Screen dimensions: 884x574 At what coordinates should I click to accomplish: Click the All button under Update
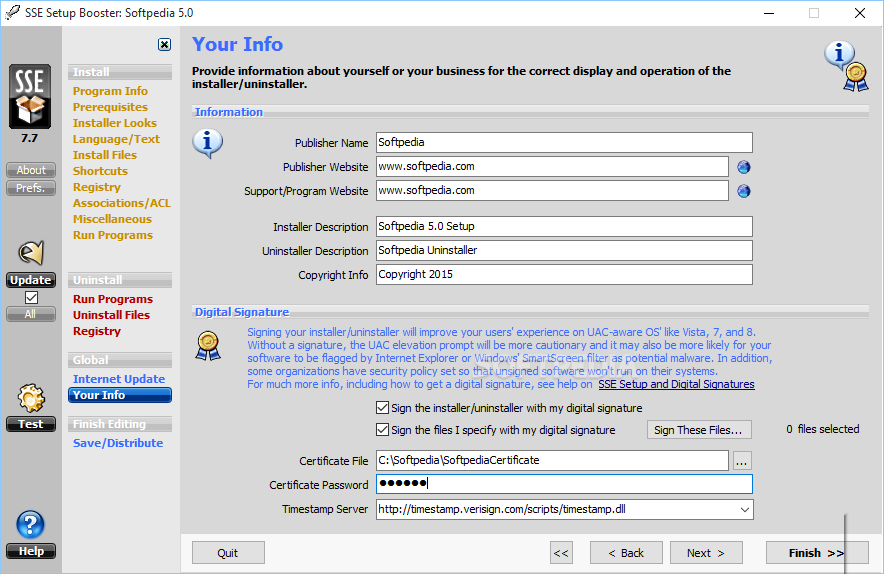pos(31,314)
